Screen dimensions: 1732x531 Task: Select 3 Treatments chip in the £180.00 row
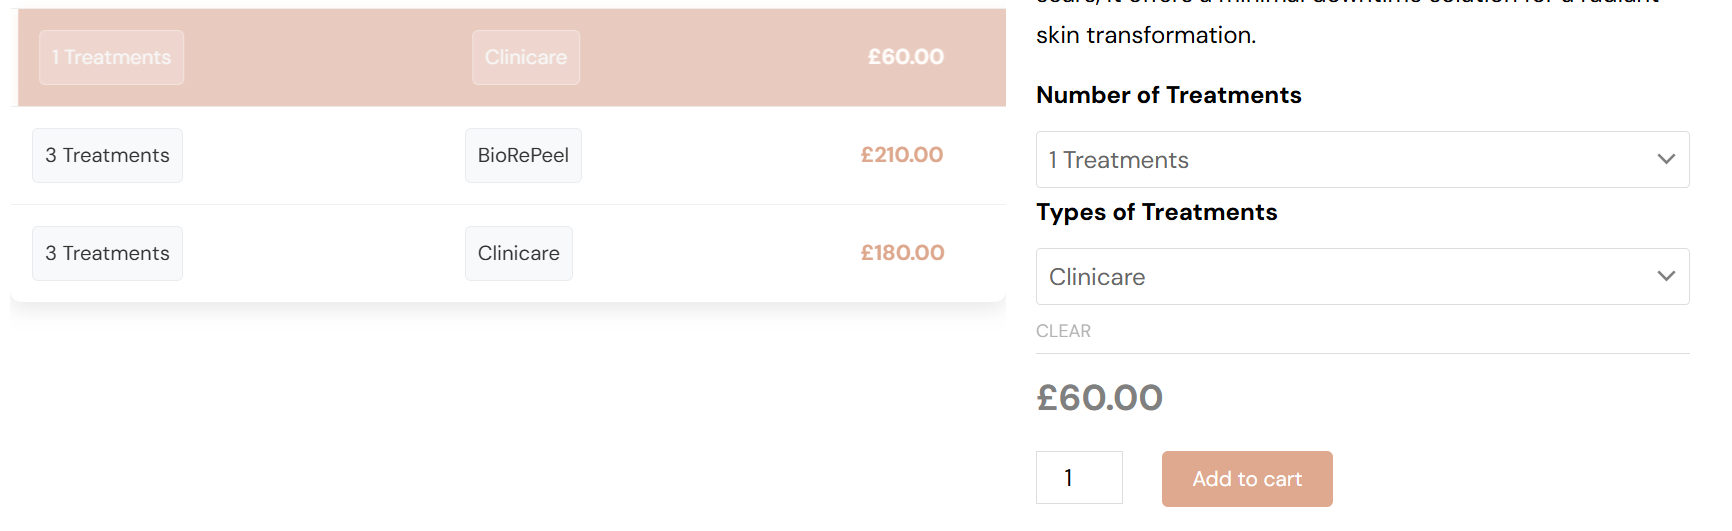click(x=107, y=254)
